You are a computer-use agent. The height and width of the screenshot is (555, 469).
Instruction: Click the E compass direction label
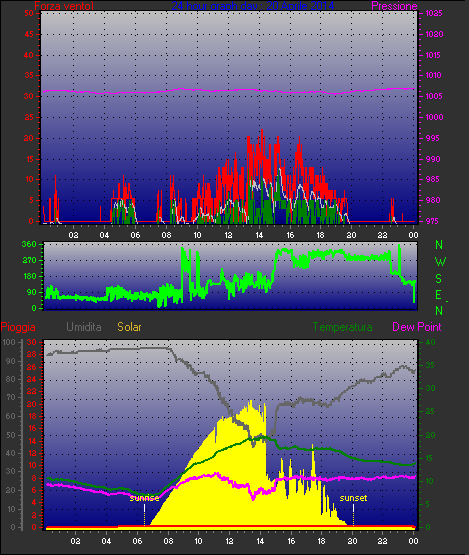click(x=438, y=294)
